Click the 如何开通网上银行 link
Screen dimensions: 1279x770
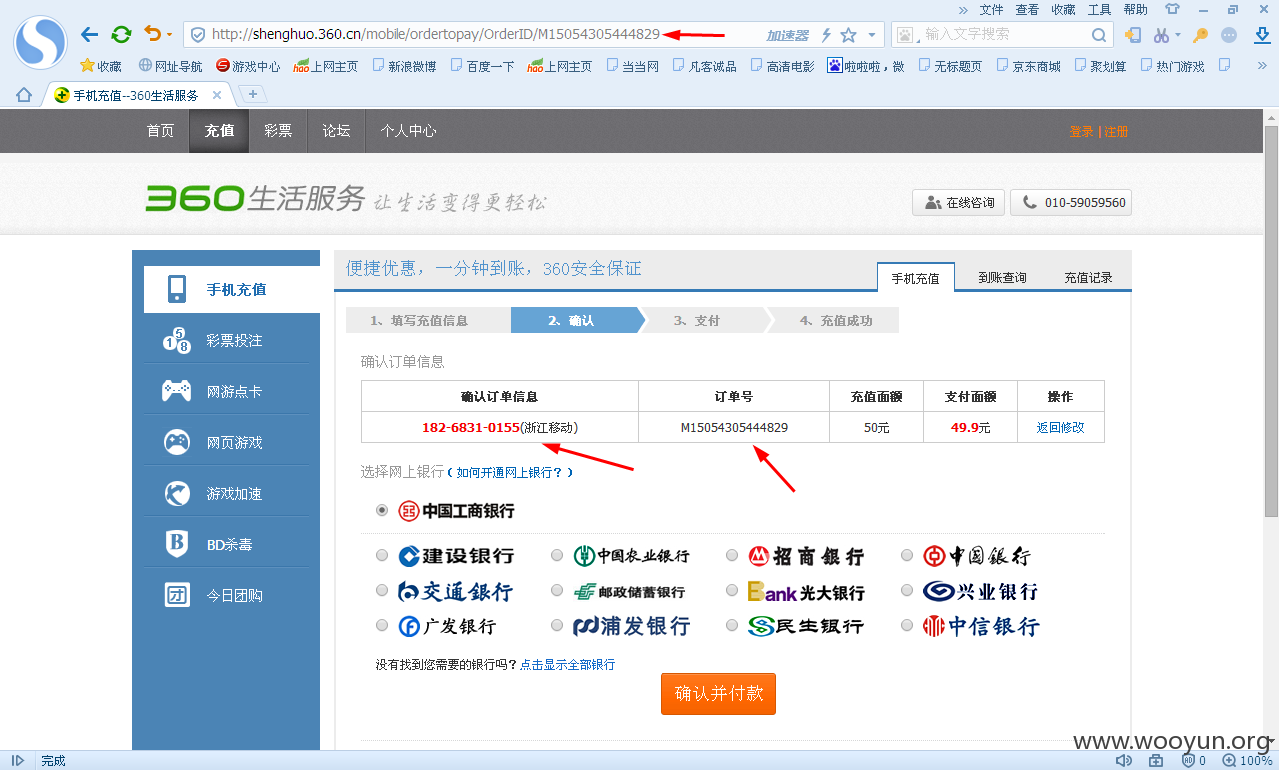(x=510, y=472)
